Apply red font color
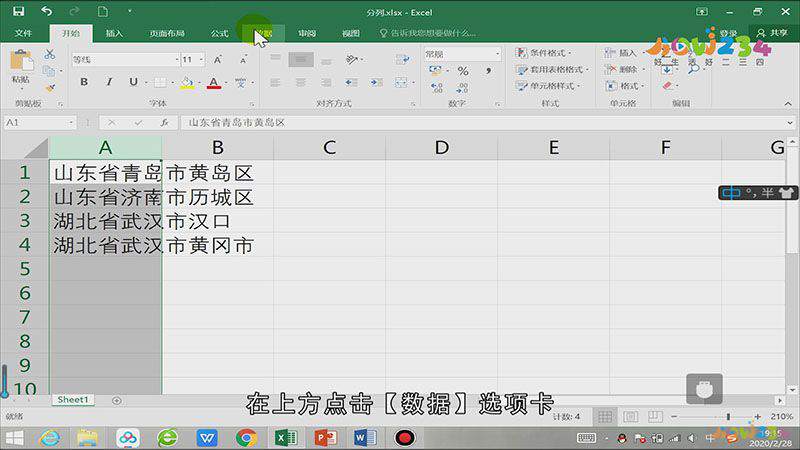 pos(214,83)
